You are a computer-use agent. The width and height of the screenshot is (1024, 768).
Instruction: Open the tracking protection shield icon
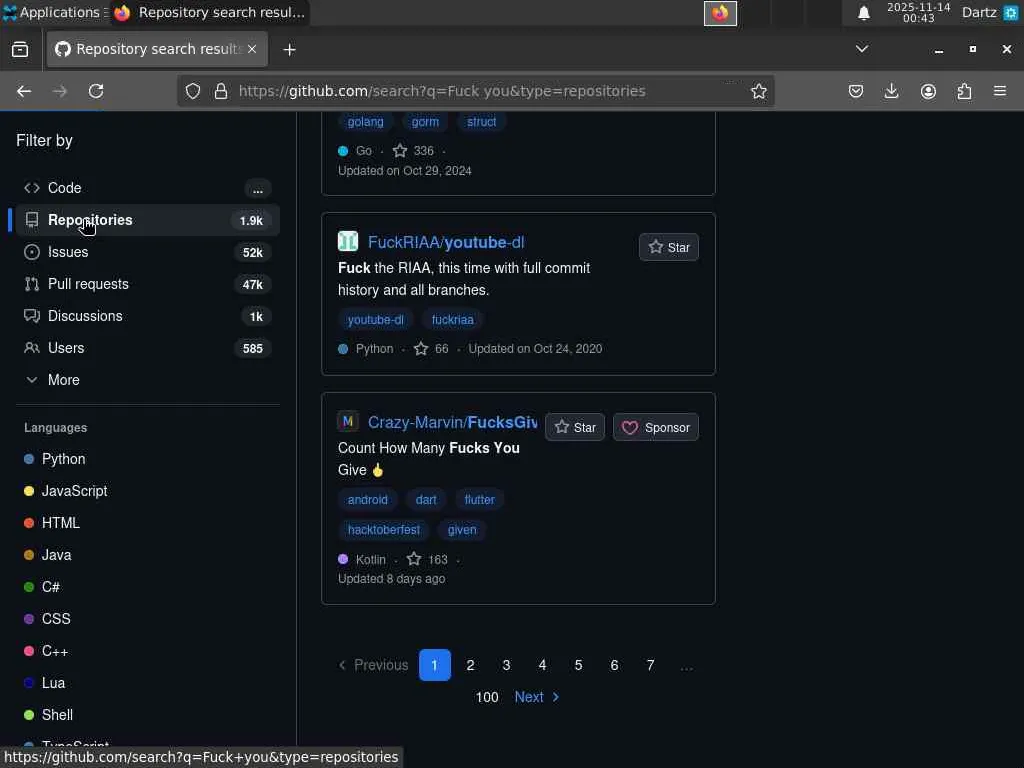pyautogui.click(x=193, y=91)
